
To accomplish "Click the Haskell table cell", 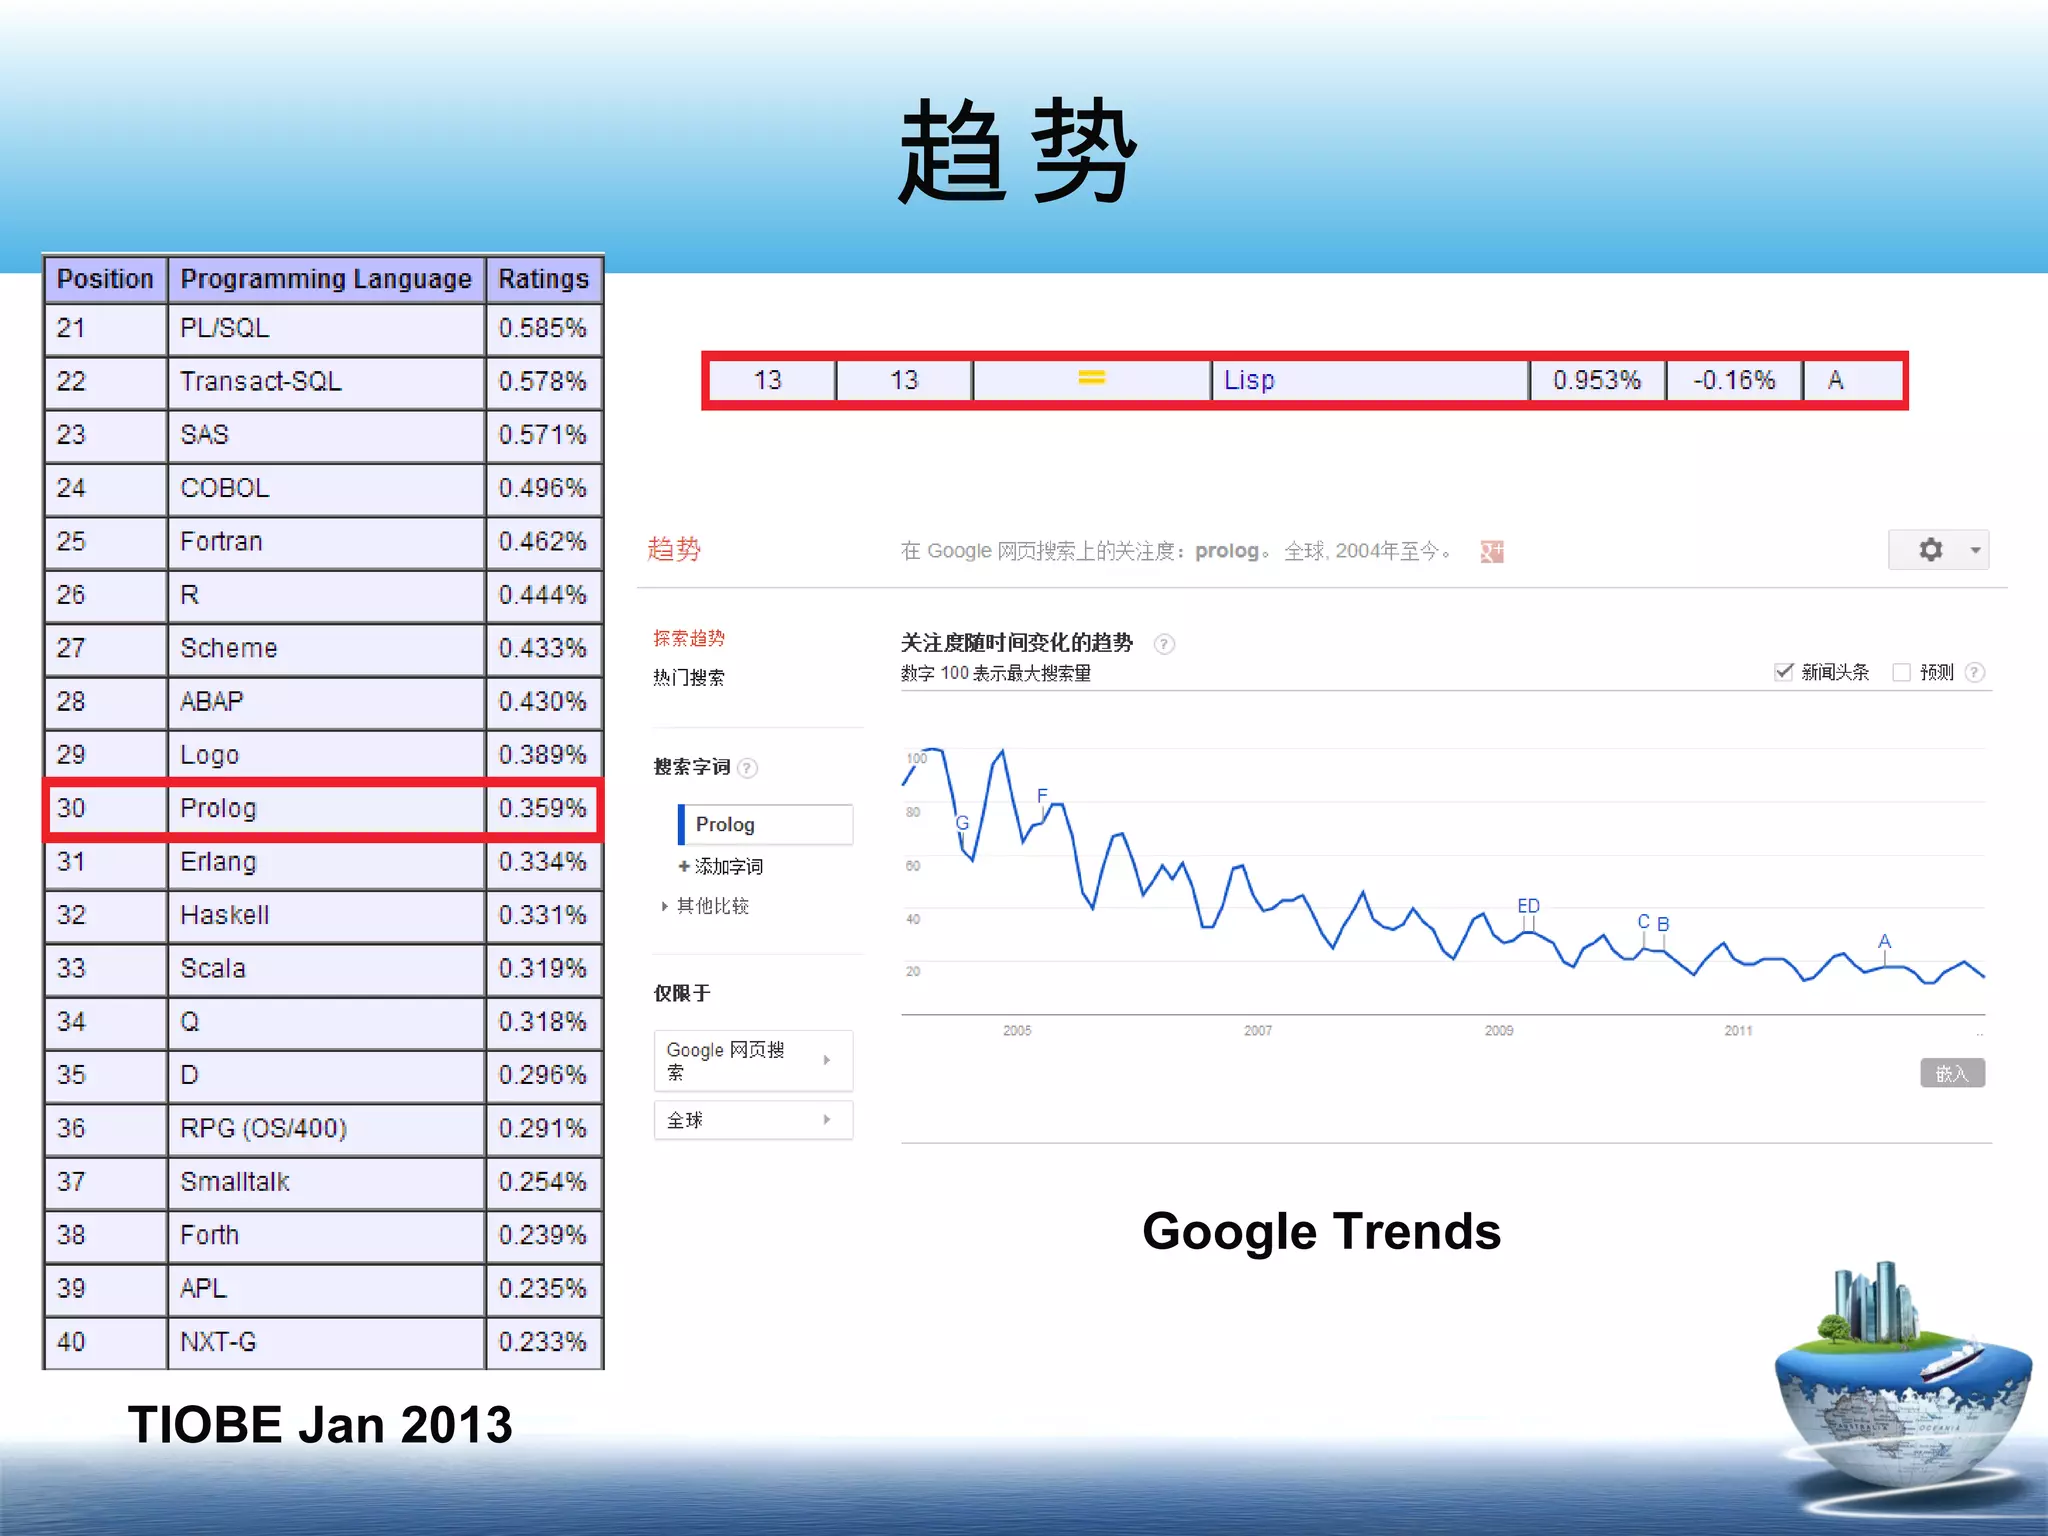I will 326,916.
